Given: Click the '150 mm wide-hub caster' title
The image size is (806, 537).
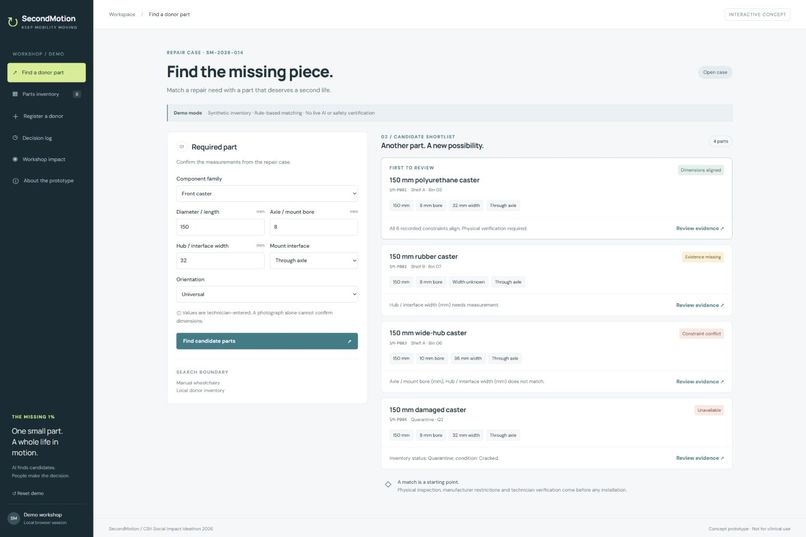Looking at the screenshot, I should tap(428, 333).
